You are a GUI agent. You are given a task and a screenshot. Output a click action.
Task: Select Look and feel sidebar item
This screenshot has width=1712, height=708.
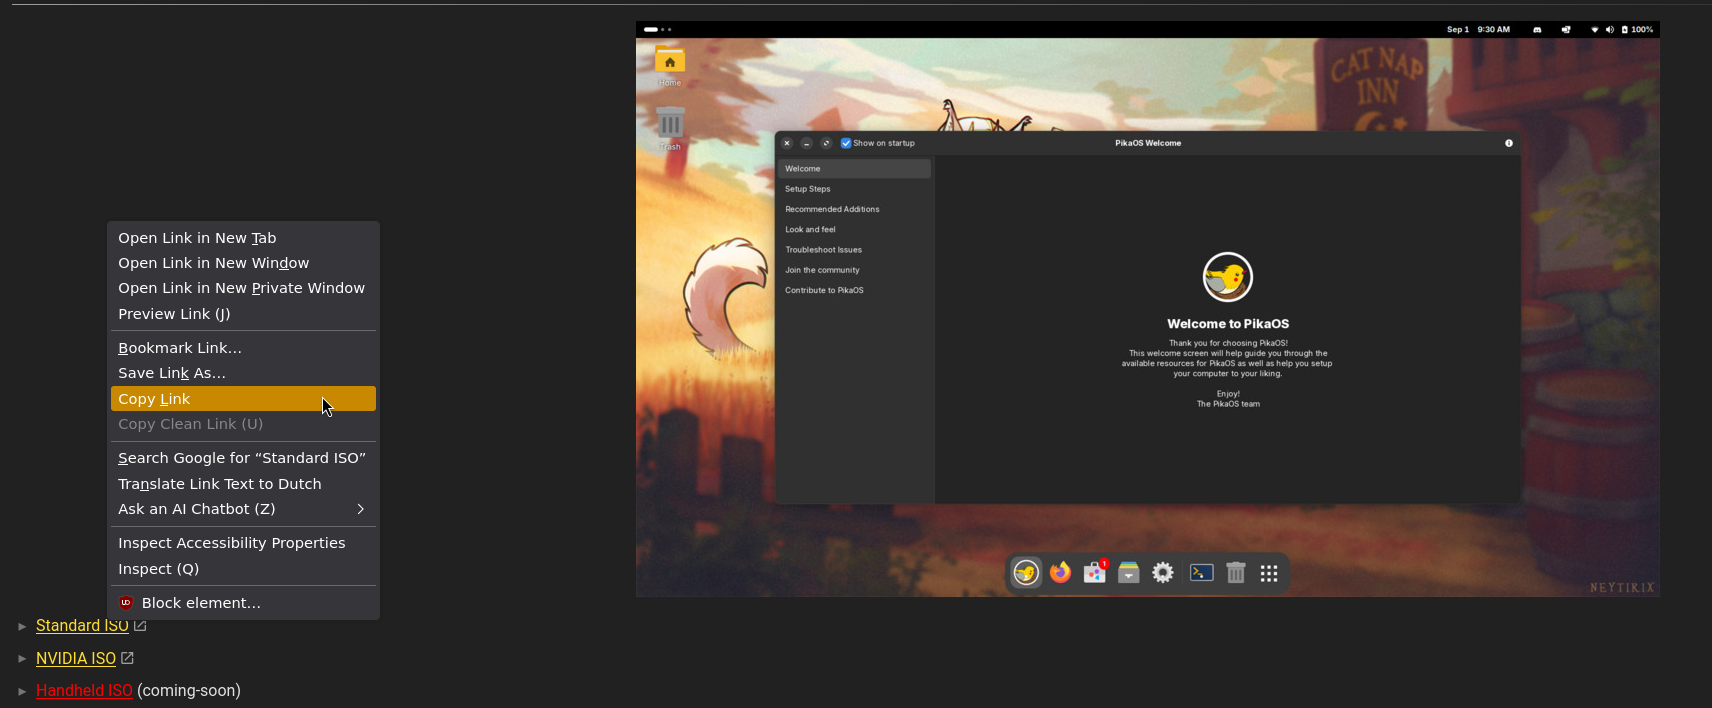point(855,230)
